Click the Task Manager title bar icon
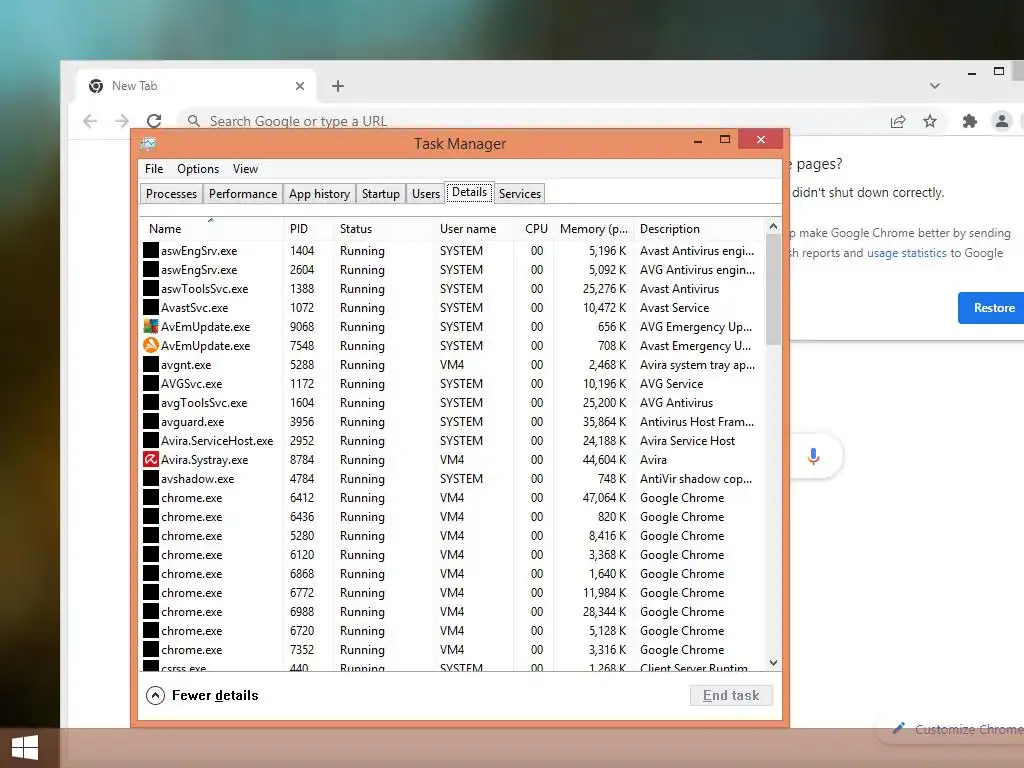The height and width of the screenshot is (768, 1024). (148, 144)
